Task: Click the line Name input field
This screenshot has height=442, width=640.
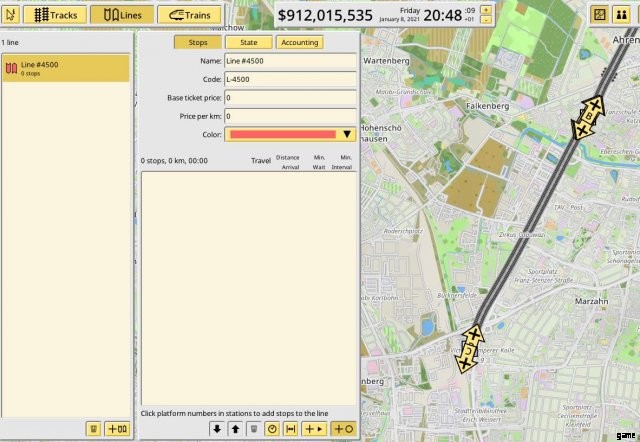Action: [x=290, y=61]
